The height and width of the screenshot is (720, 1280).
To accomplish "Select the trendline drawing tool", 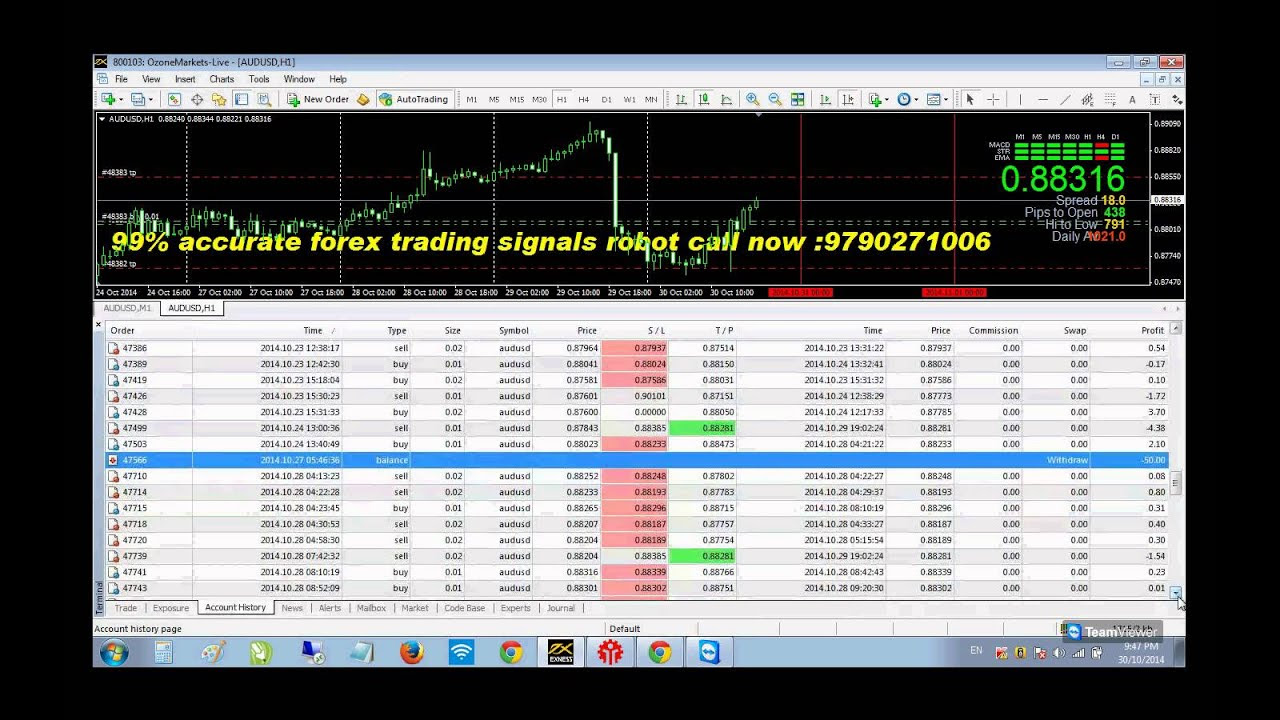I will (1066, 99).
